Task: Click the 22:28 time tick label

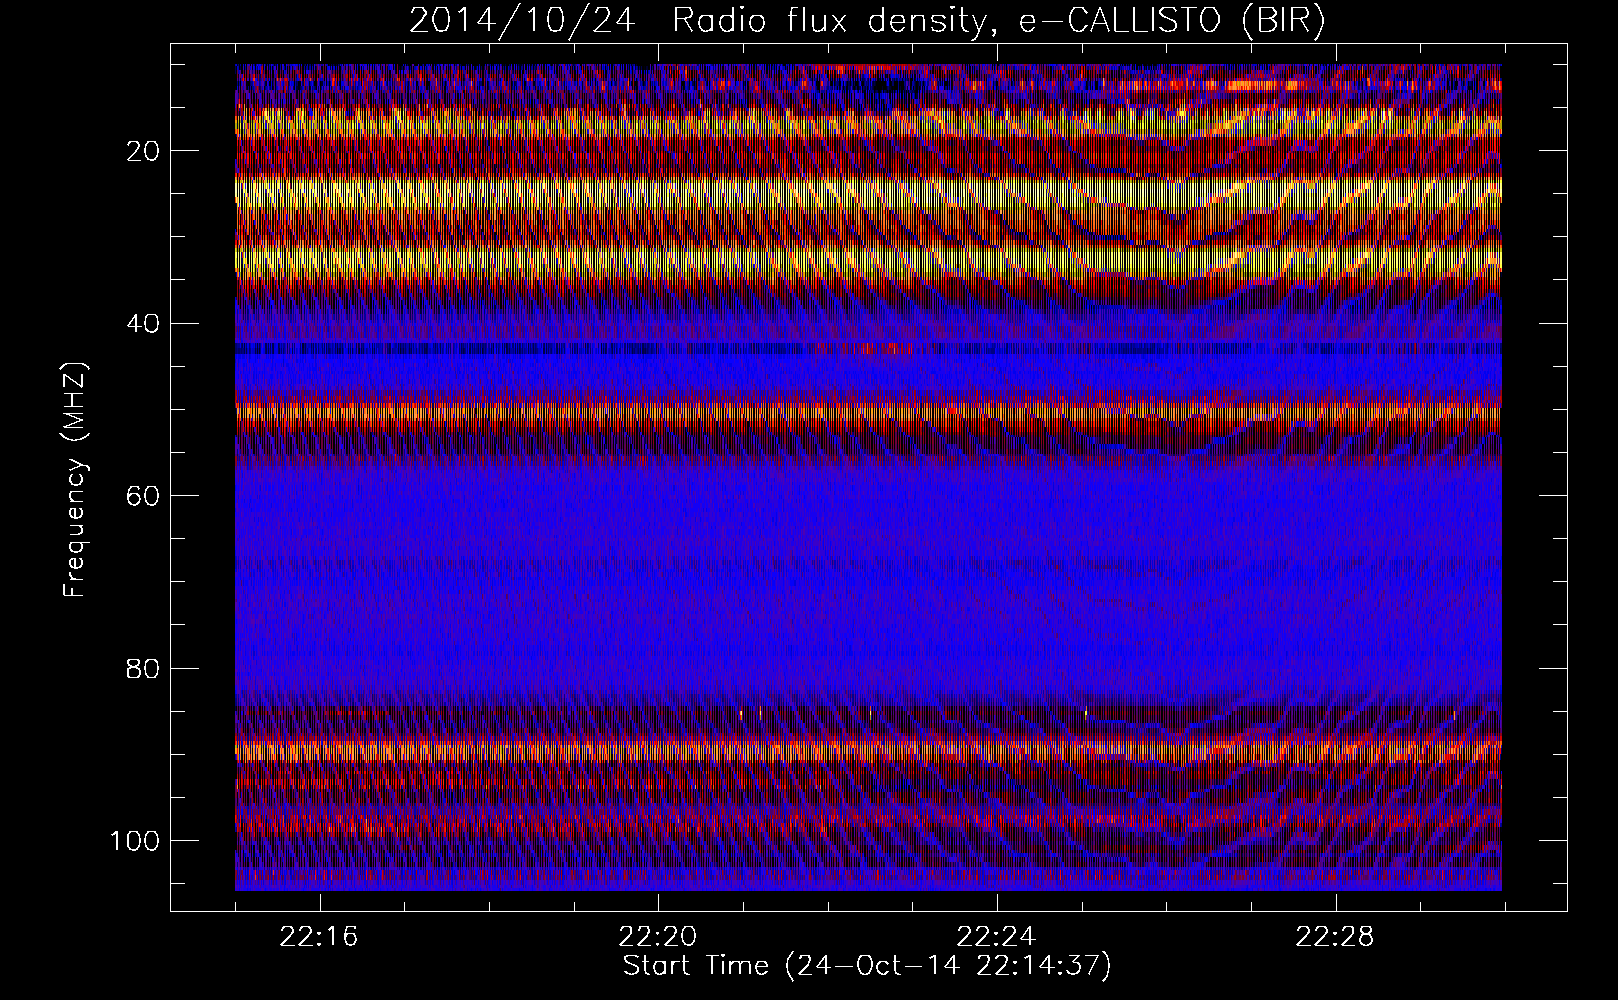Action: point(1334,937)
